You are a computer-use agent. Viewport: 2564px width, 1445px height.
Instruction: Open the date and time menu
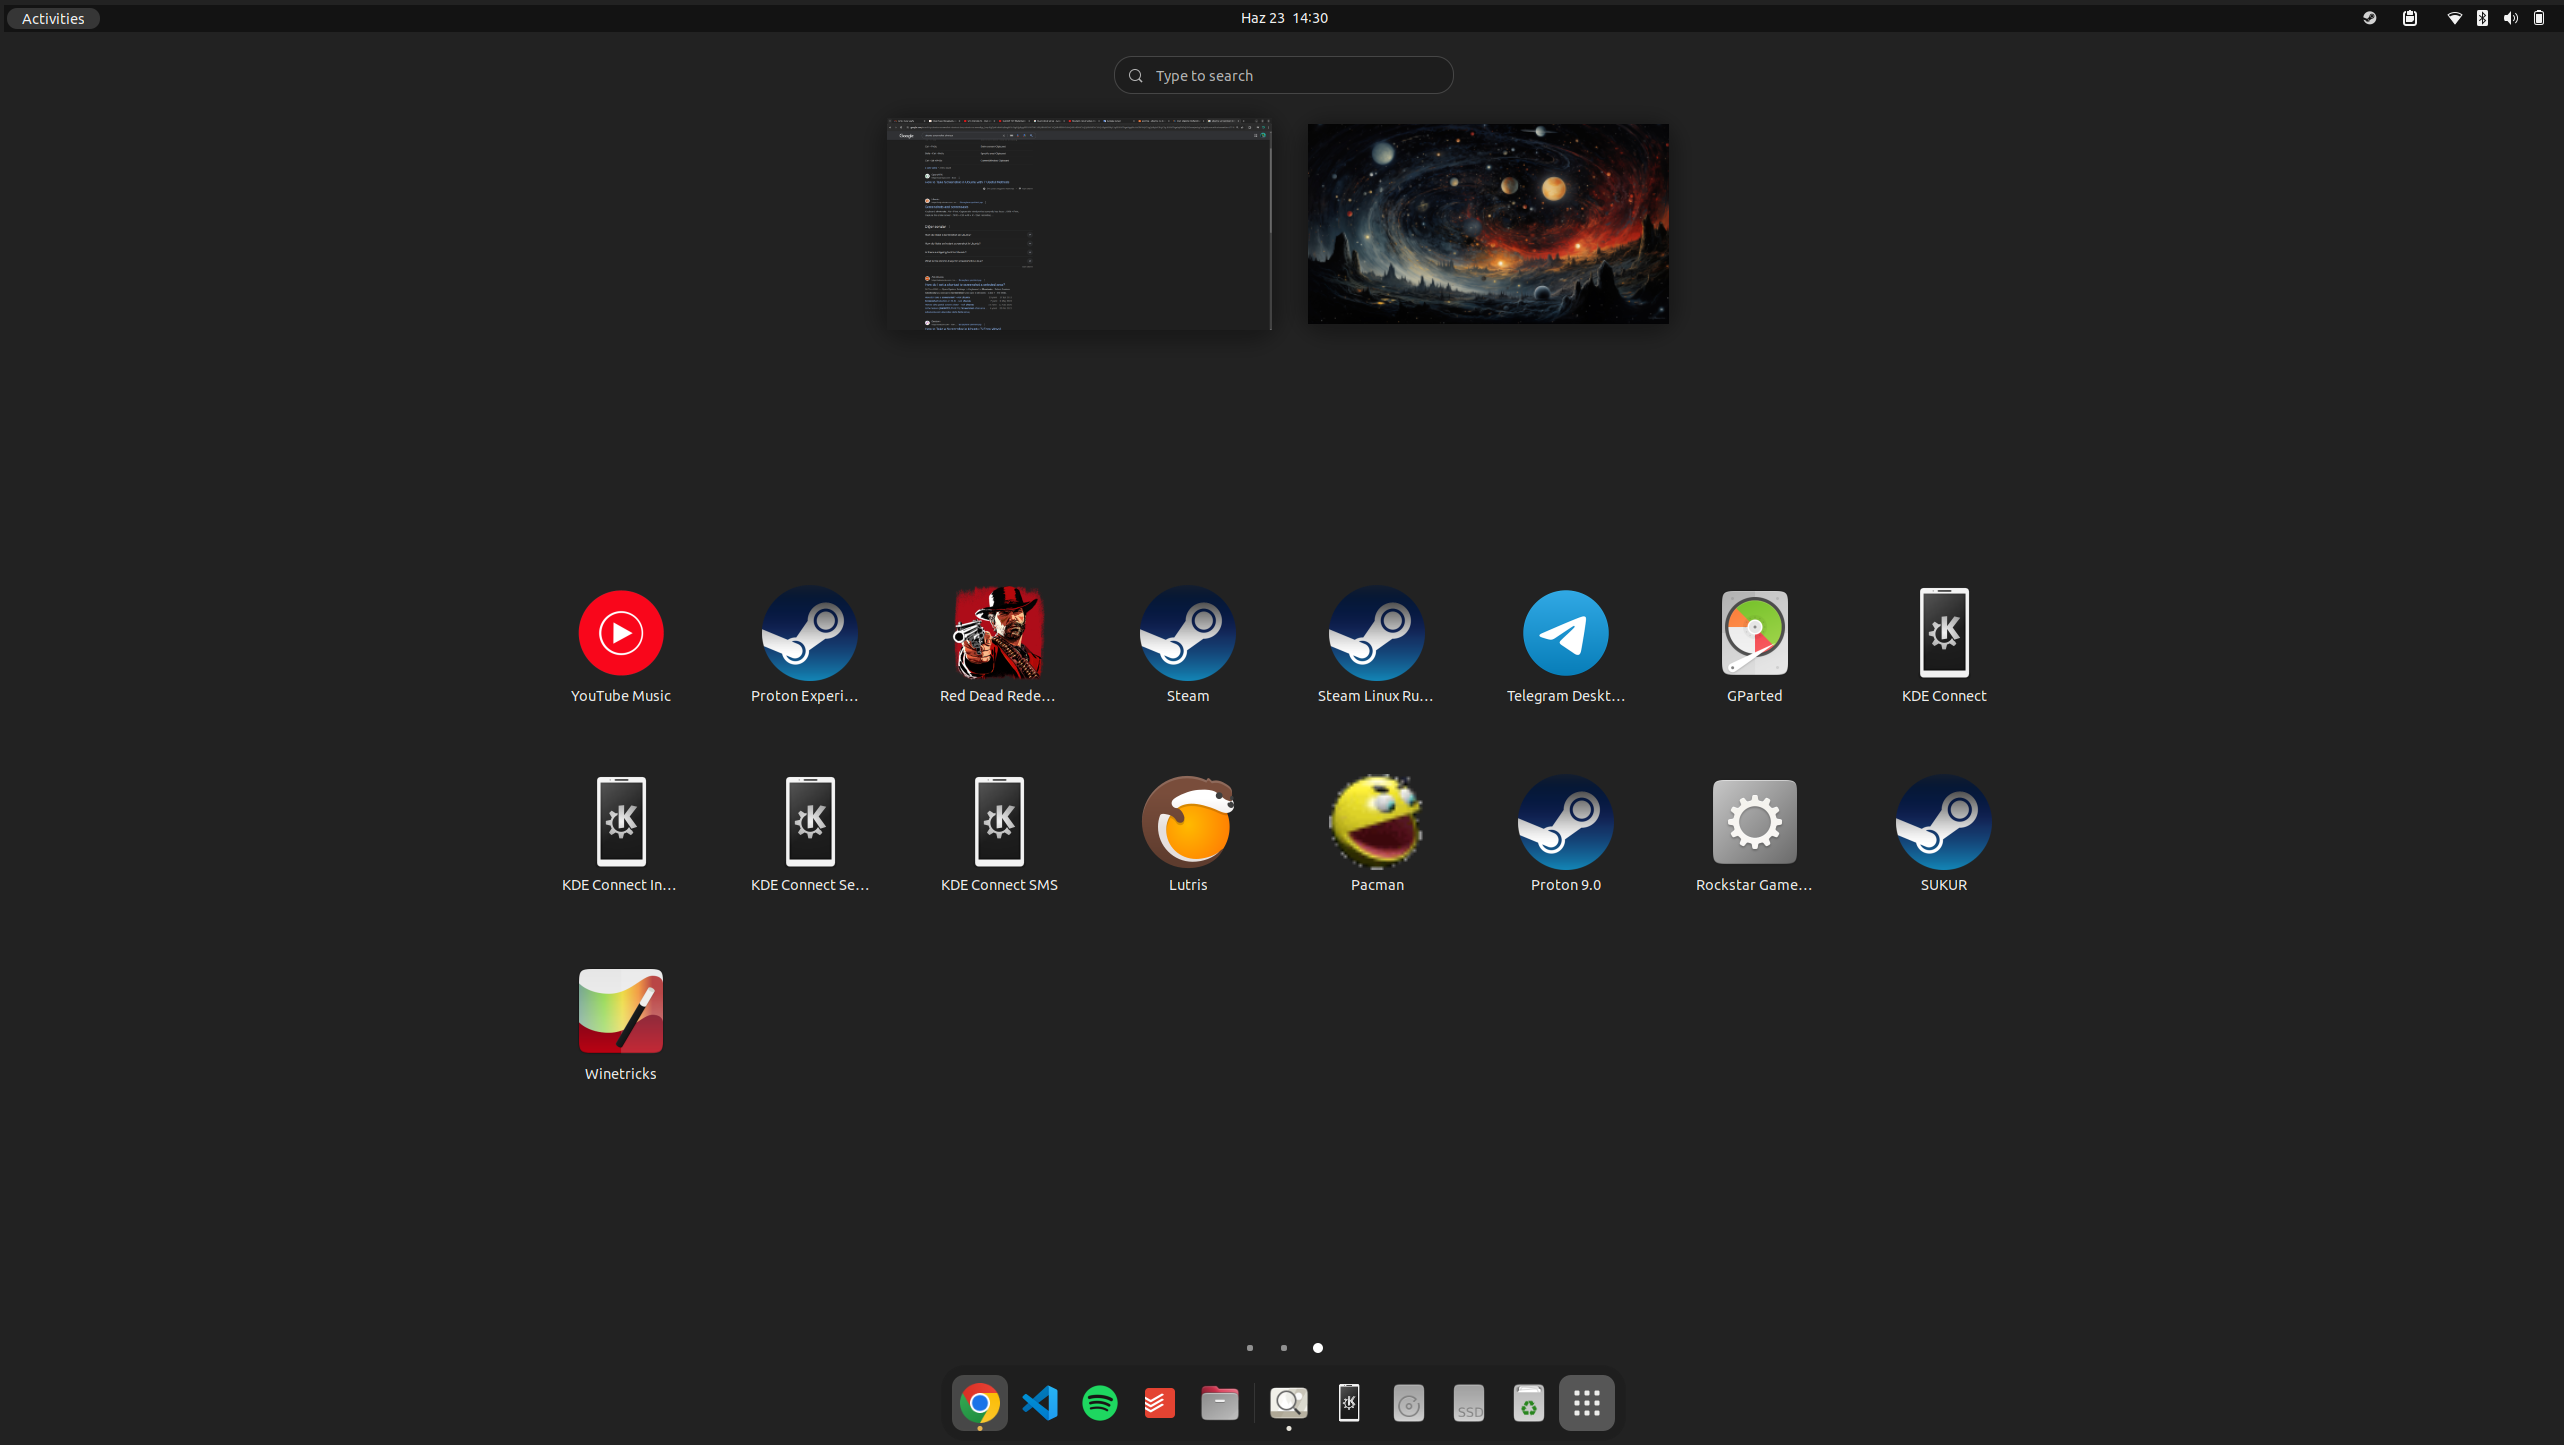(x=1284, y=18)
